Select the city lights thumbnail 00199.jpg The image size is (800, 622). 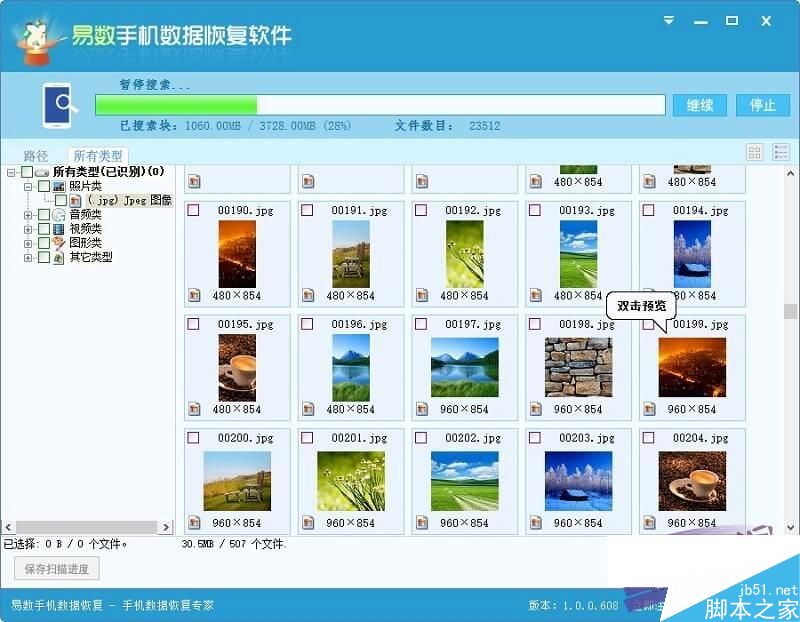coord(692,367)
